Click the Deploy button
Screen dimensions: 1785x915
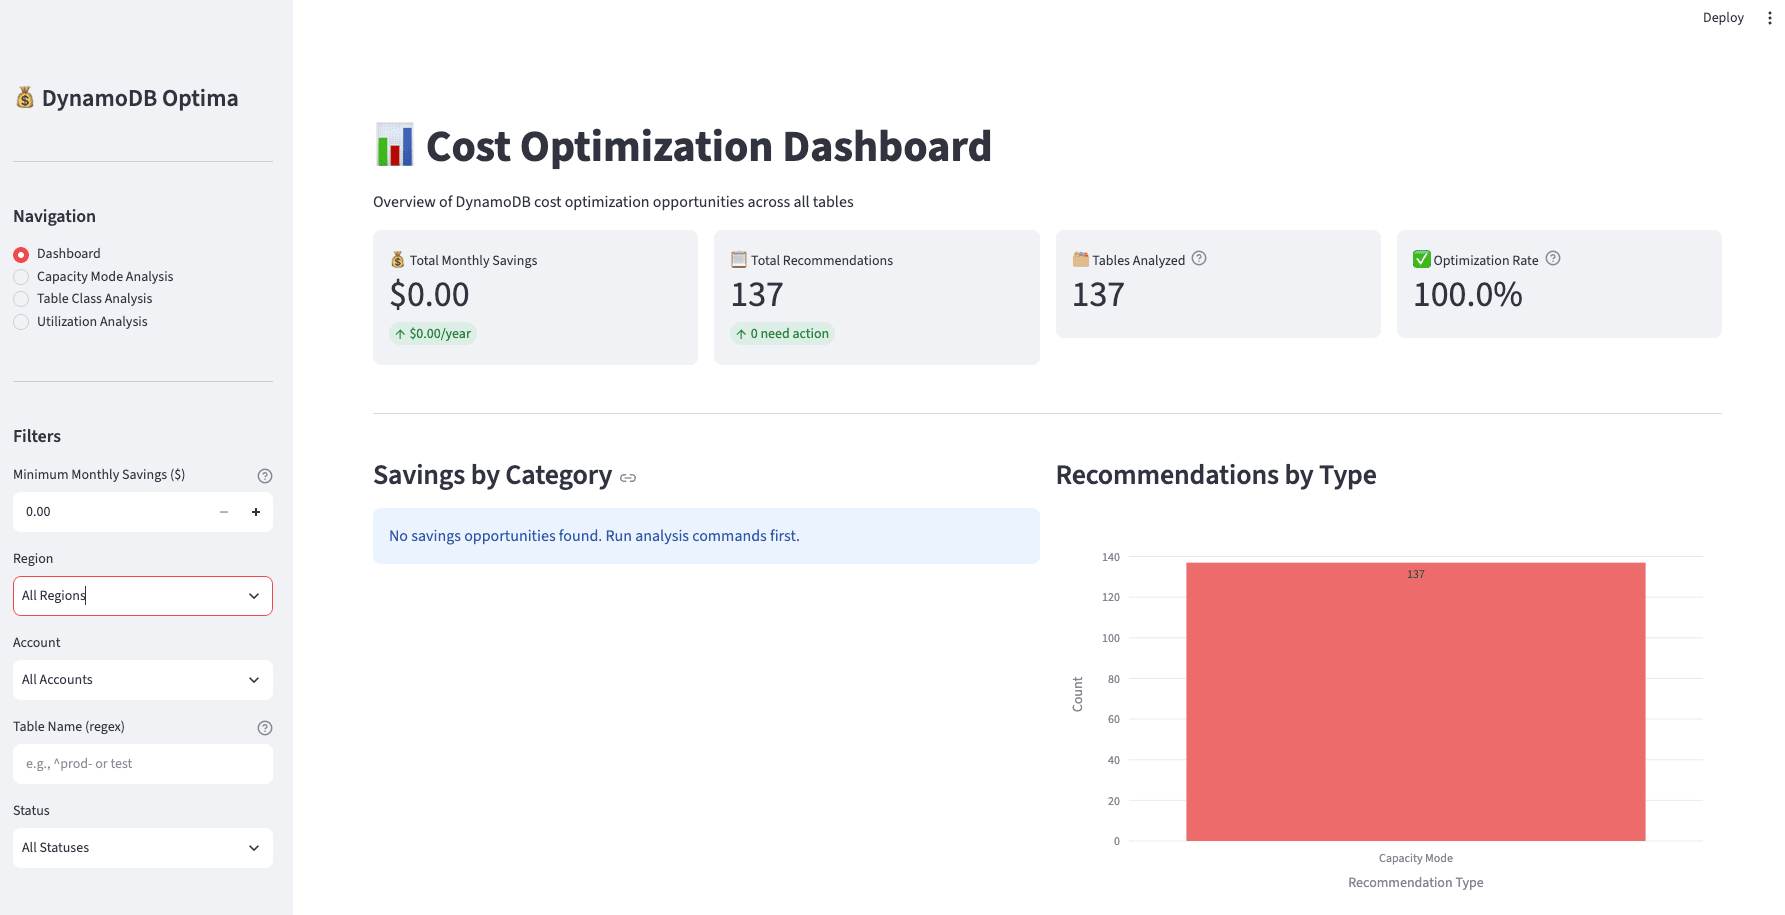pyautogui.click(x=1723, y=18)
